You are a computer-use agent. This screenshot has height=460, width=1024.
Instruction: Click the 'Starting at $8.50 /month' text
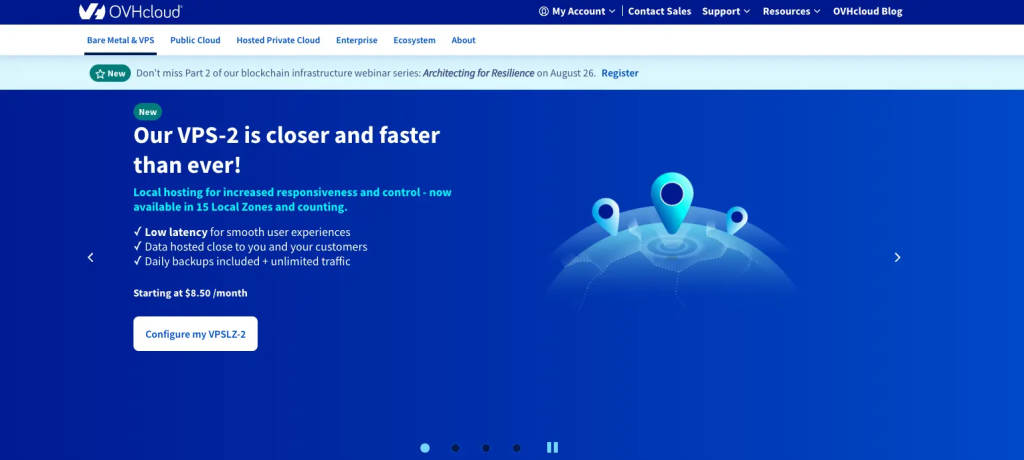tap(190, 293)
